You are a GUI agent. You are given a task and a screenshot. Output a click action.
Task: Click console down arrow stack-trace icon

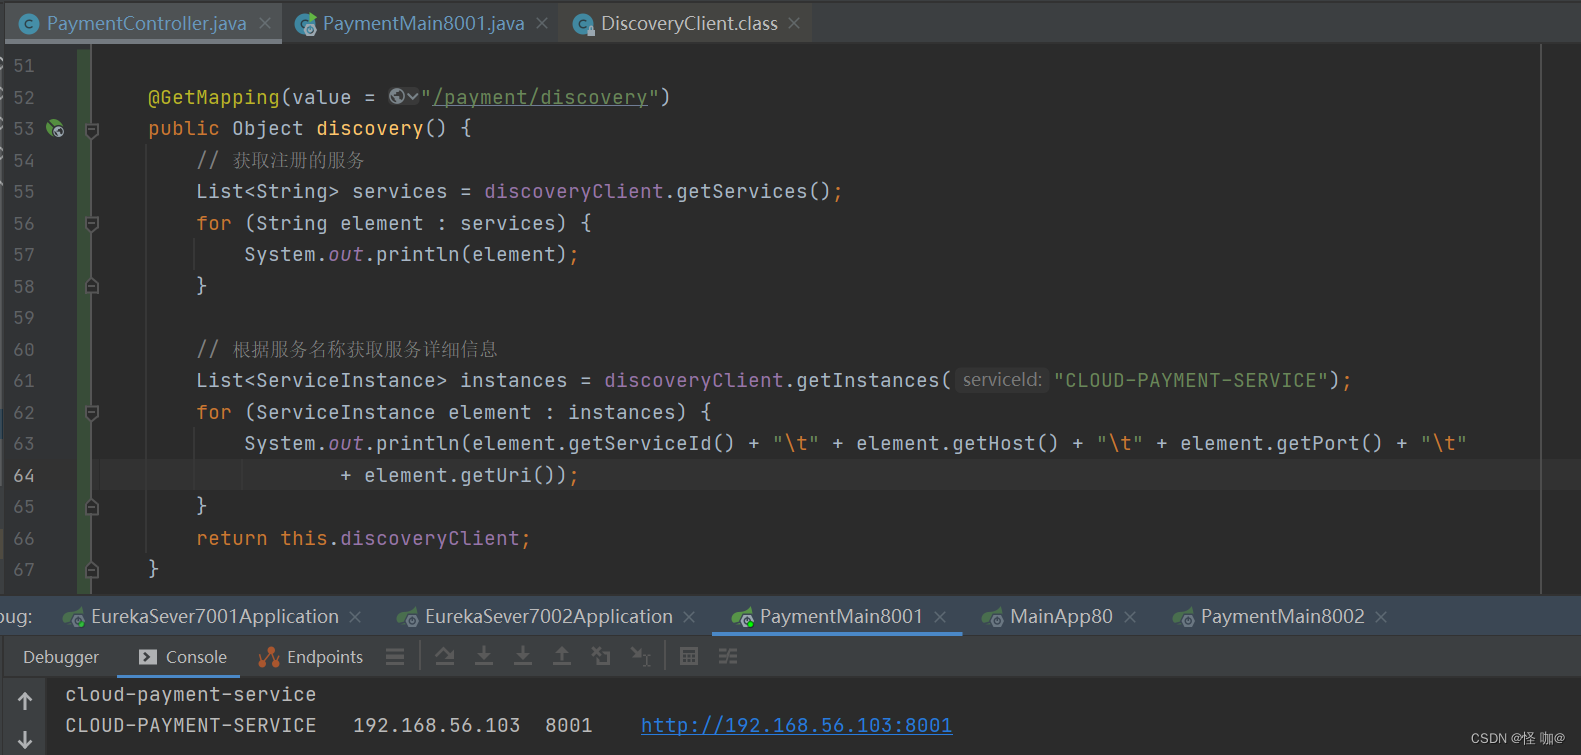pos(25,740)
